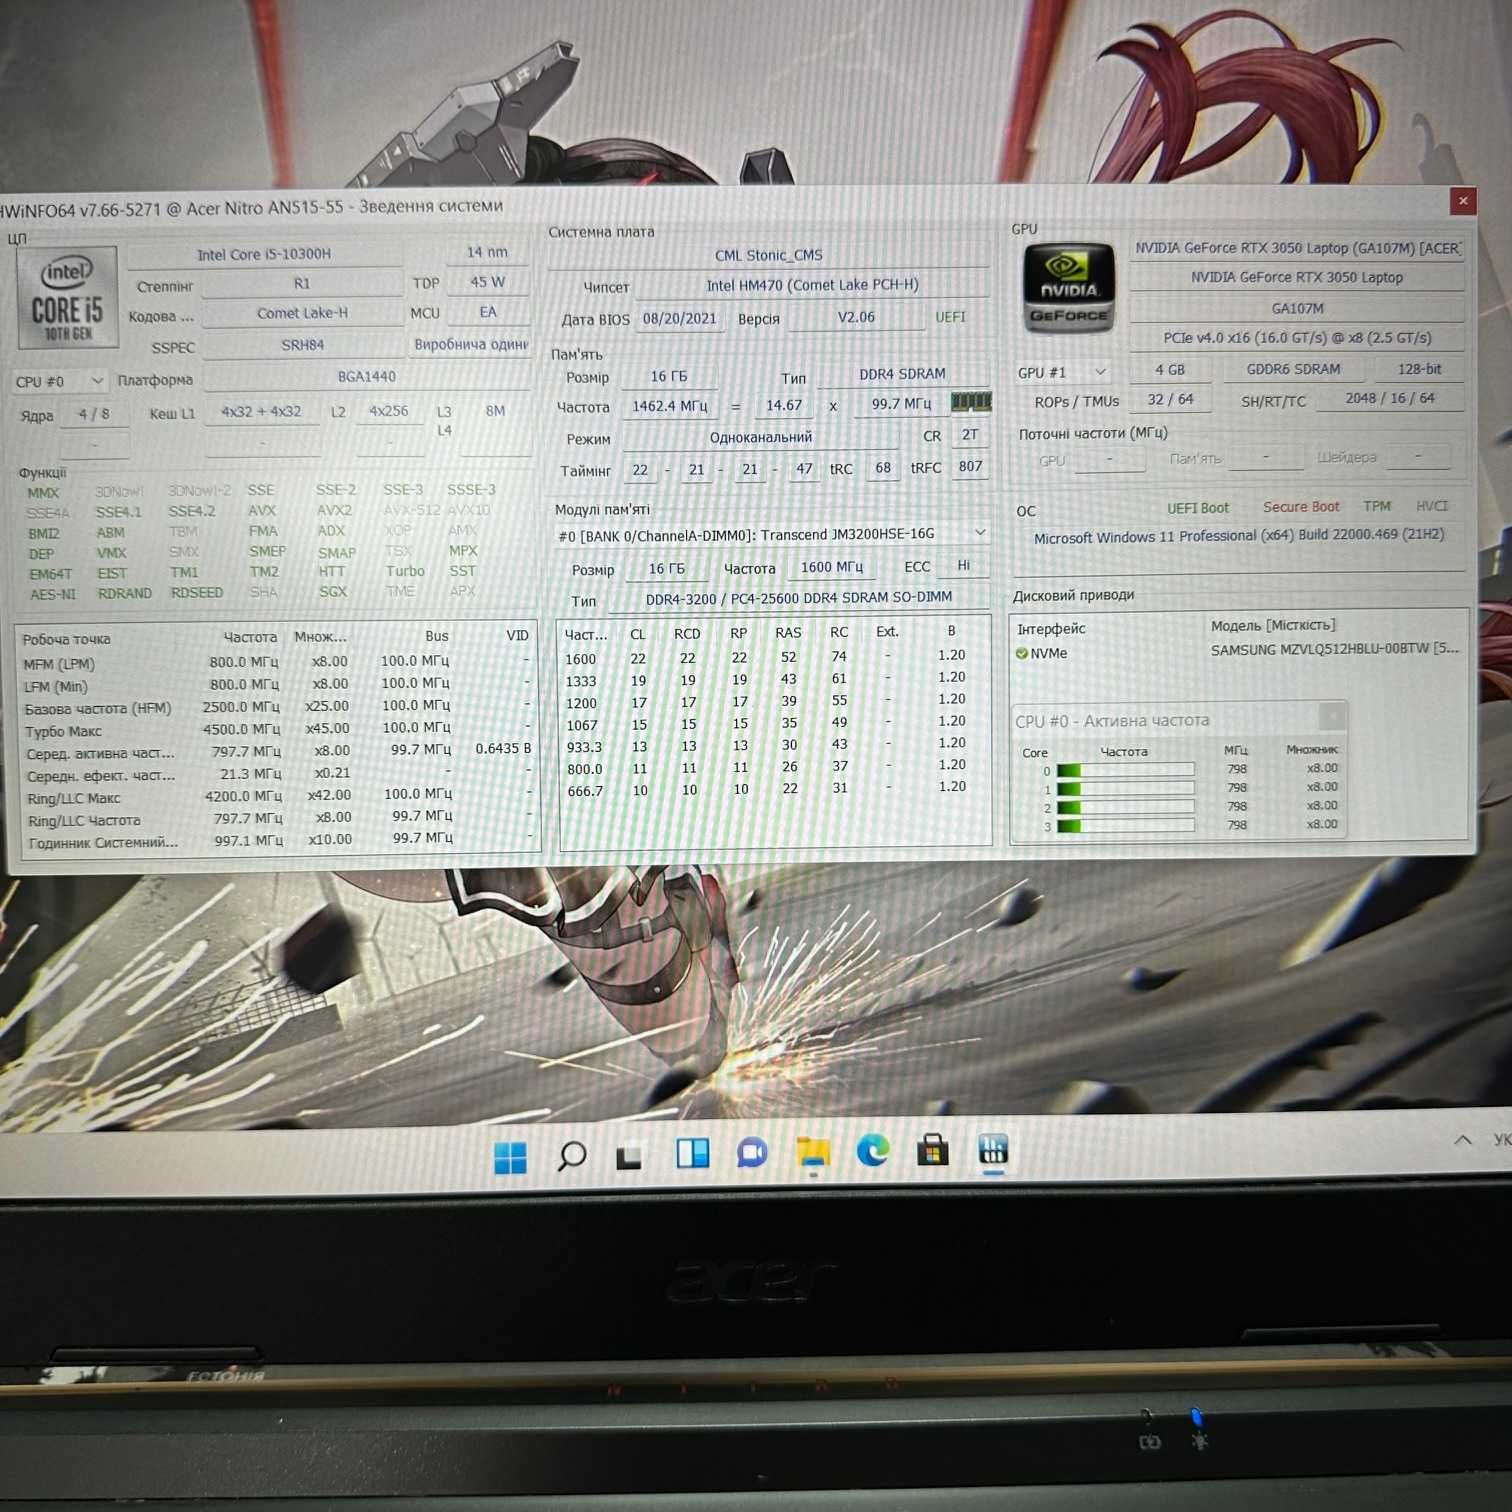
Task: Close the HWiNFO64 system summary window
Action: tap(1463, 201)
